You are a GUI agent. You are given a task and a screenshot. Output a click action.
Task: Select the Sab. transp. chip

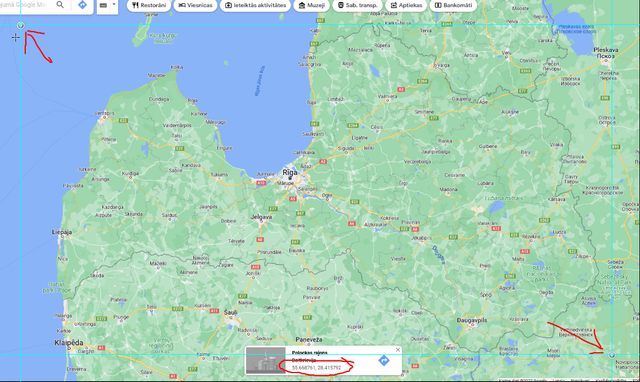point(357,5)
